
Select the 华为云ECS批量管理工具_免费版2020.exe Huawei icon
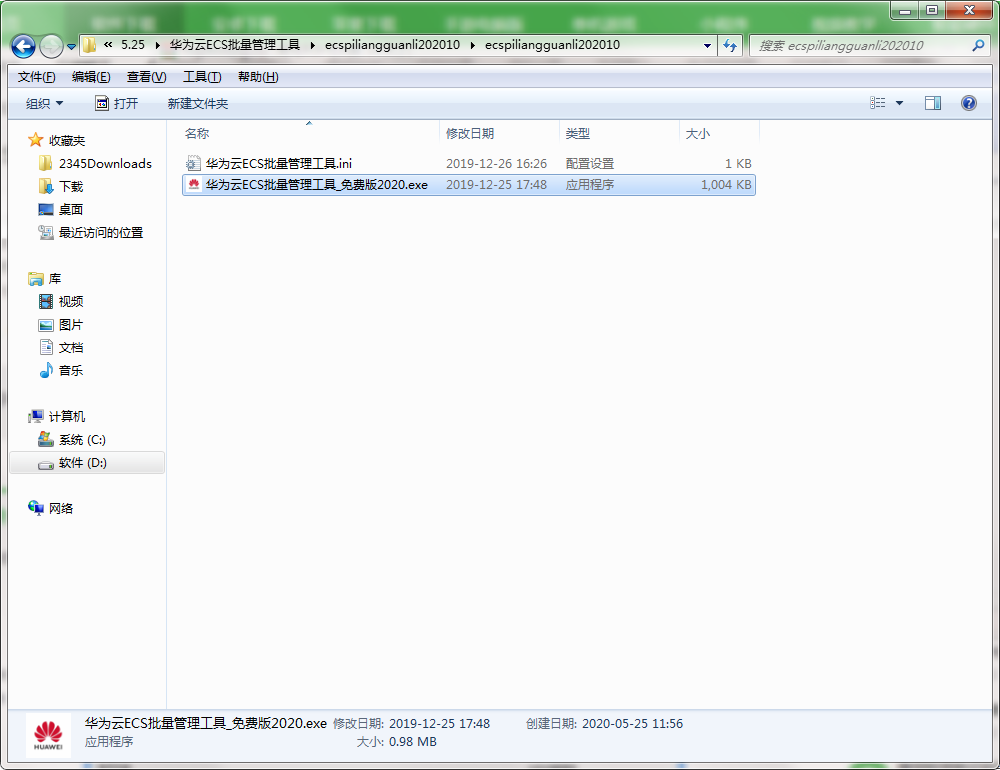point(194,184)
